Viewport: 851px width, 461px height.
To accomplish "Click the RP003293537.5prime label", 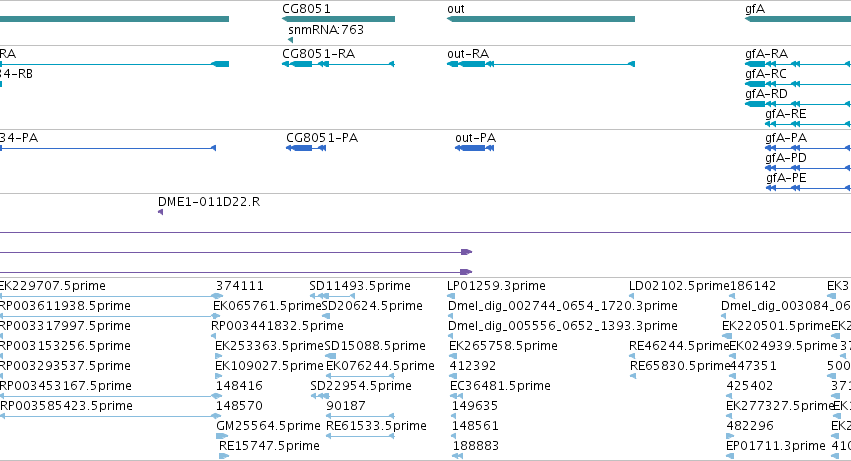I will click(x=65, y=367).
